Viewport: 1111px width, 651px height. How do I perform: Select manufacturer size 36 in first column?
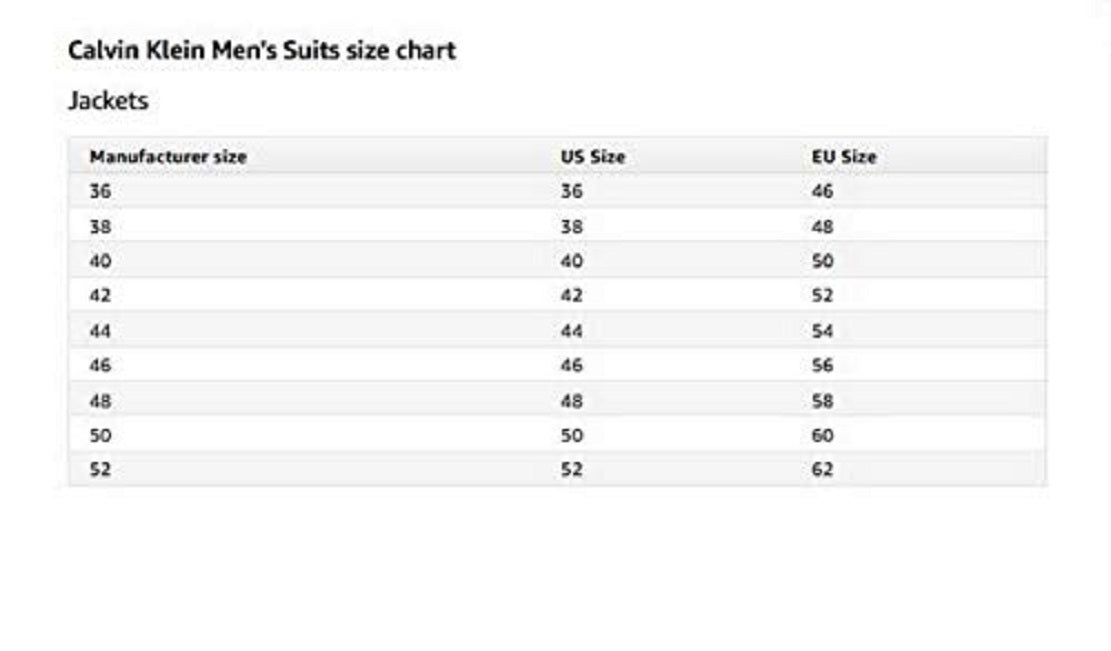tap(100, 192)
